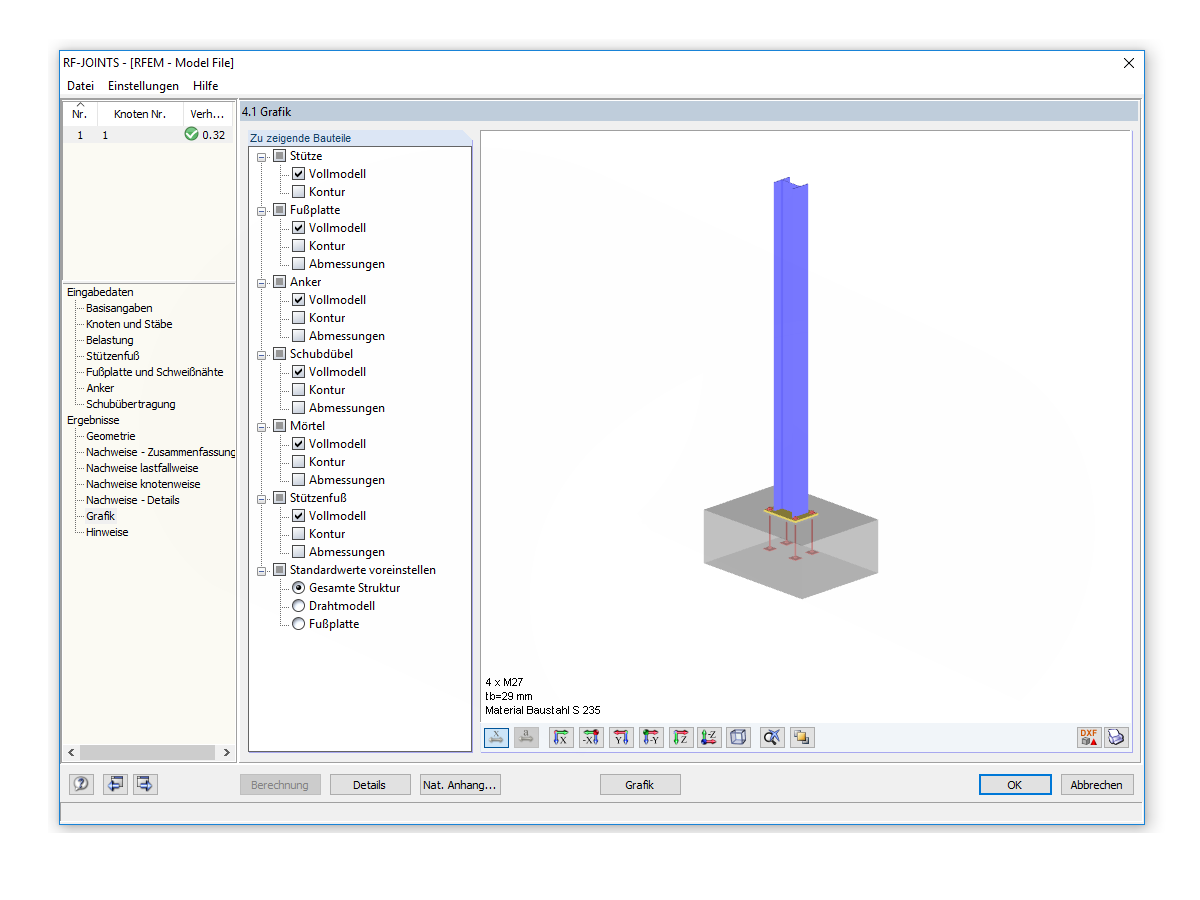This screenshot has height=900, width=1200.
Task: Collapse the Stütze tree branch
Action: pos(262,155)
